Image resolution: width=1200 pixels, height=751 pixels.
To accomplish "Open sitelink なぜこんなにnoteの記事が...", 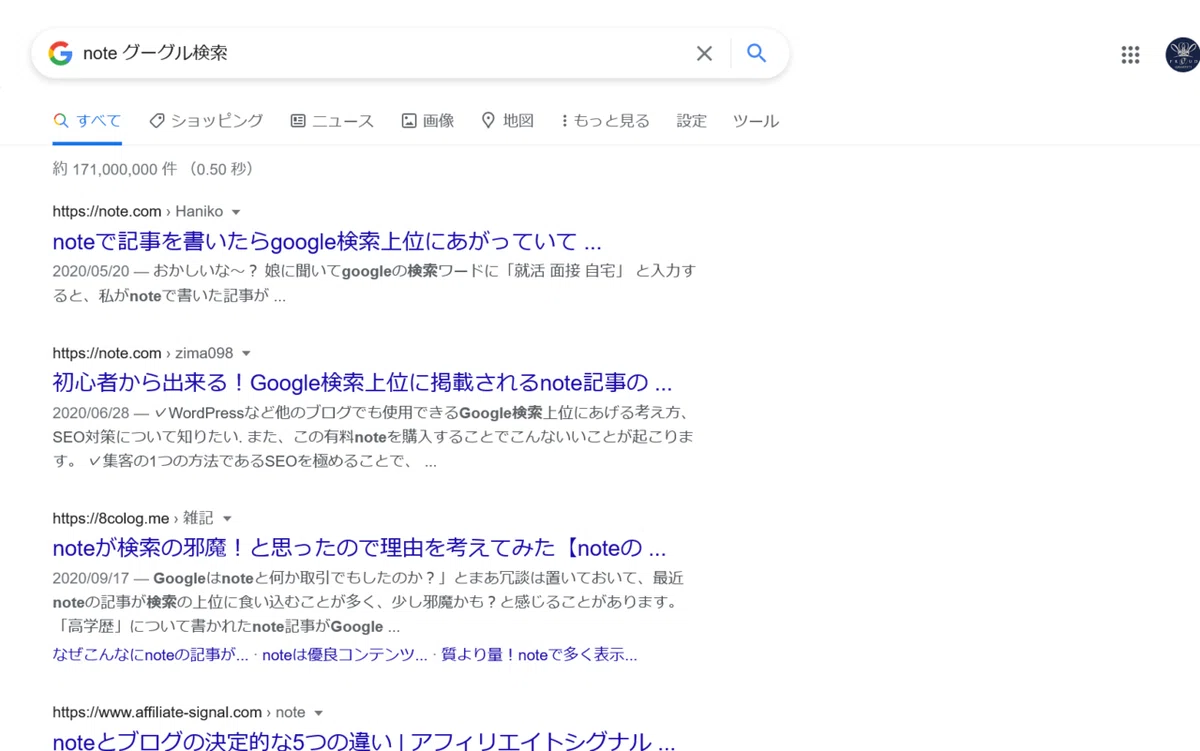I will 151,656.
